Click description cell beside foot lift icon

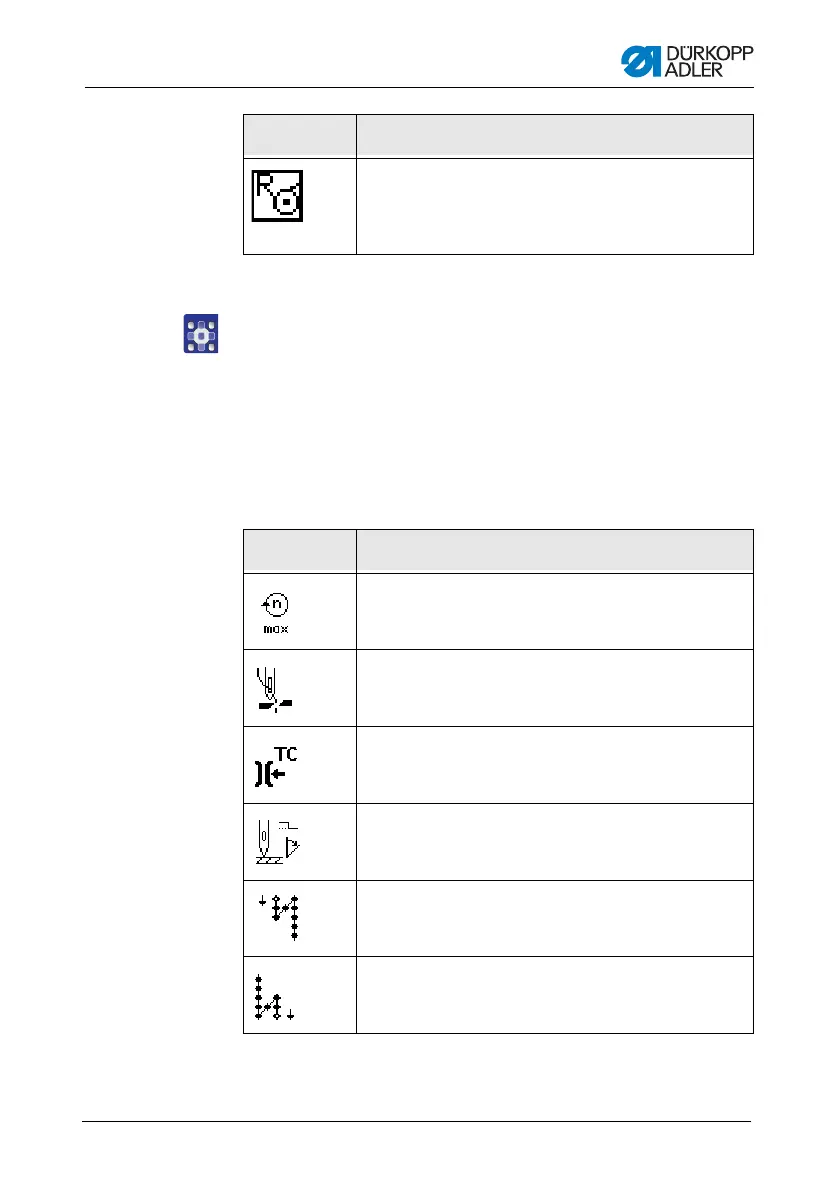(555, 842)
